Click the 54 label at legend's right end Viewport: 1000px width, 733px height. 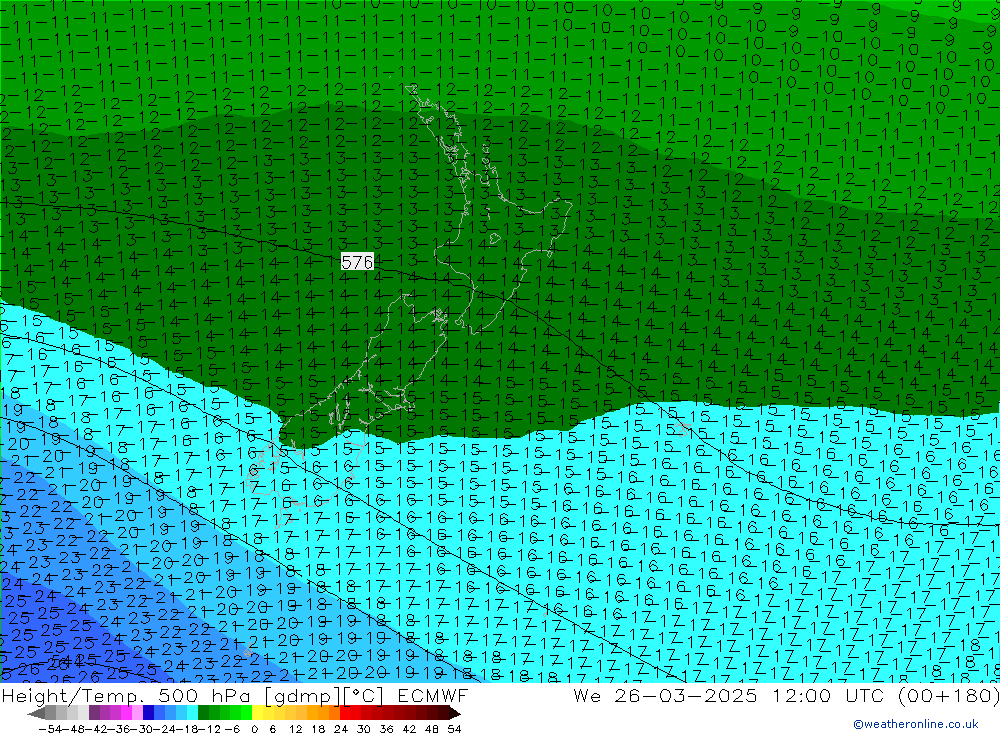[x=454, y=727]
